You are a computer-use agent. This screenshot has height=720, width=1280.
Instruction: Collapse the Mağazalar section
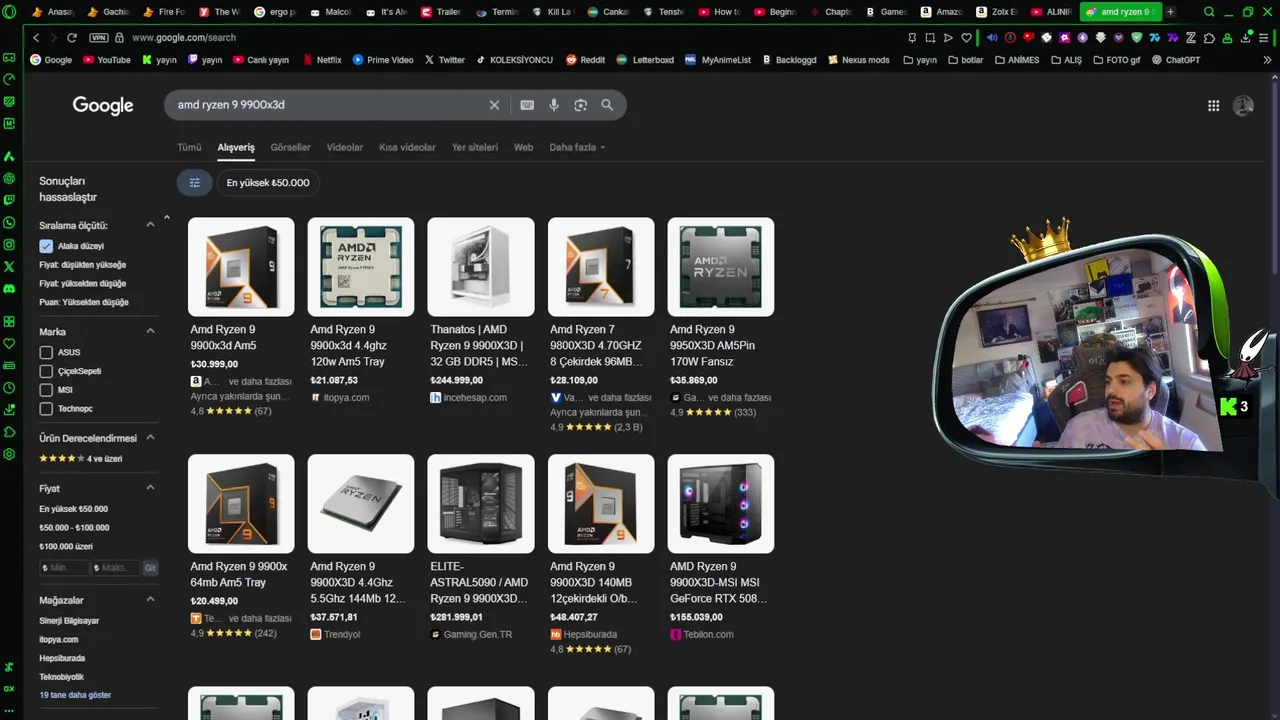pyautogui.click(x=151, y=600)
